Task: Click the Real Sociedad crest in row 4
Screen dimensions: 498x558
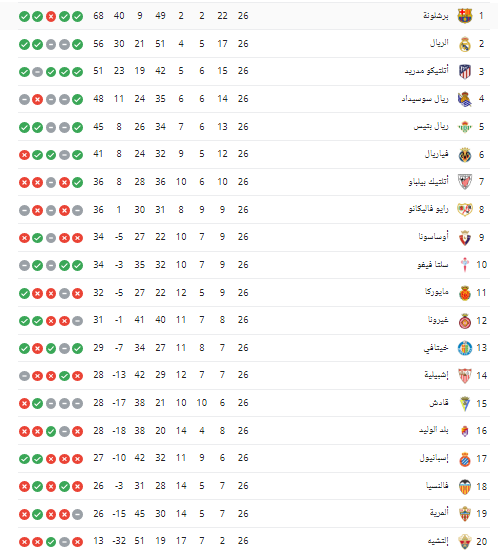Action: pos(465,99)
